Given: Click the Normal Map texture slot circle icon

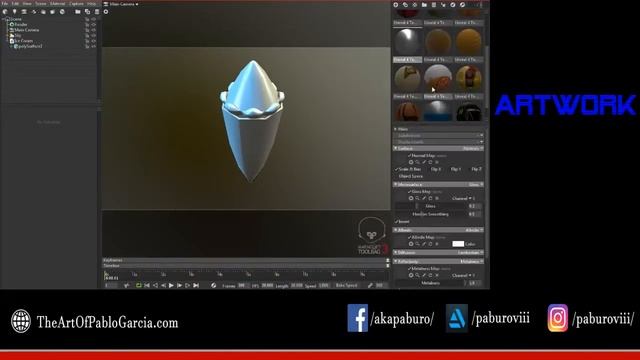Looking at the screenshot, I should [x=411, y=162].
